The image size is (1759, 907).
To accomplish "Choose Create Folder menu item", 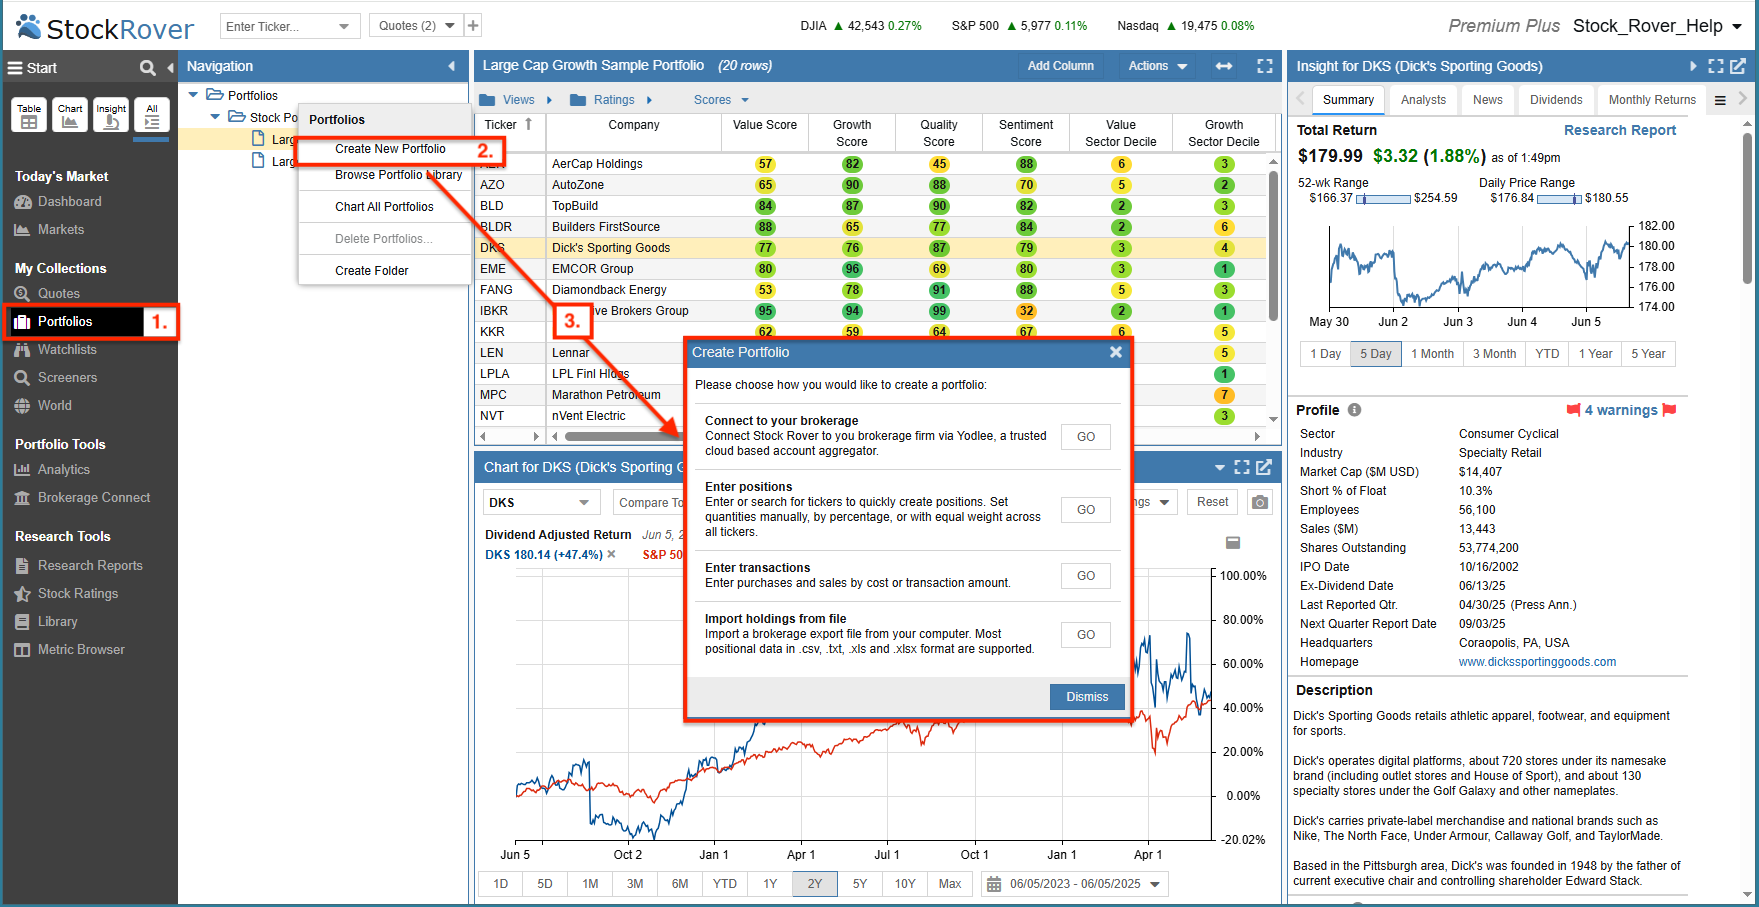I will pyautogui.click(x=372, y=271).
